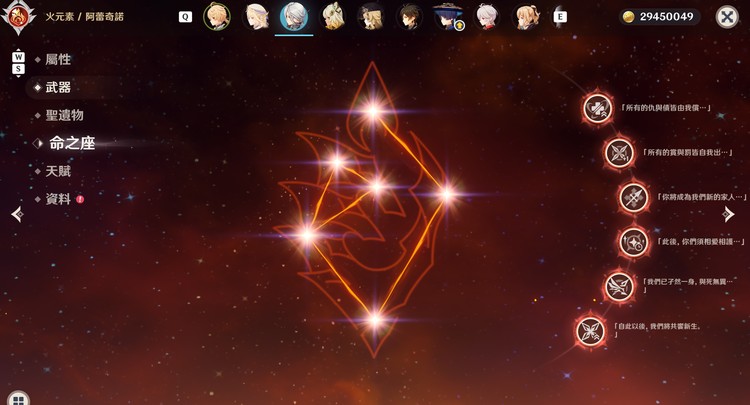750x405 pixels.
Task: Click the header text 火元素 / 阿蕾奇諾
Action: (85, 17)
